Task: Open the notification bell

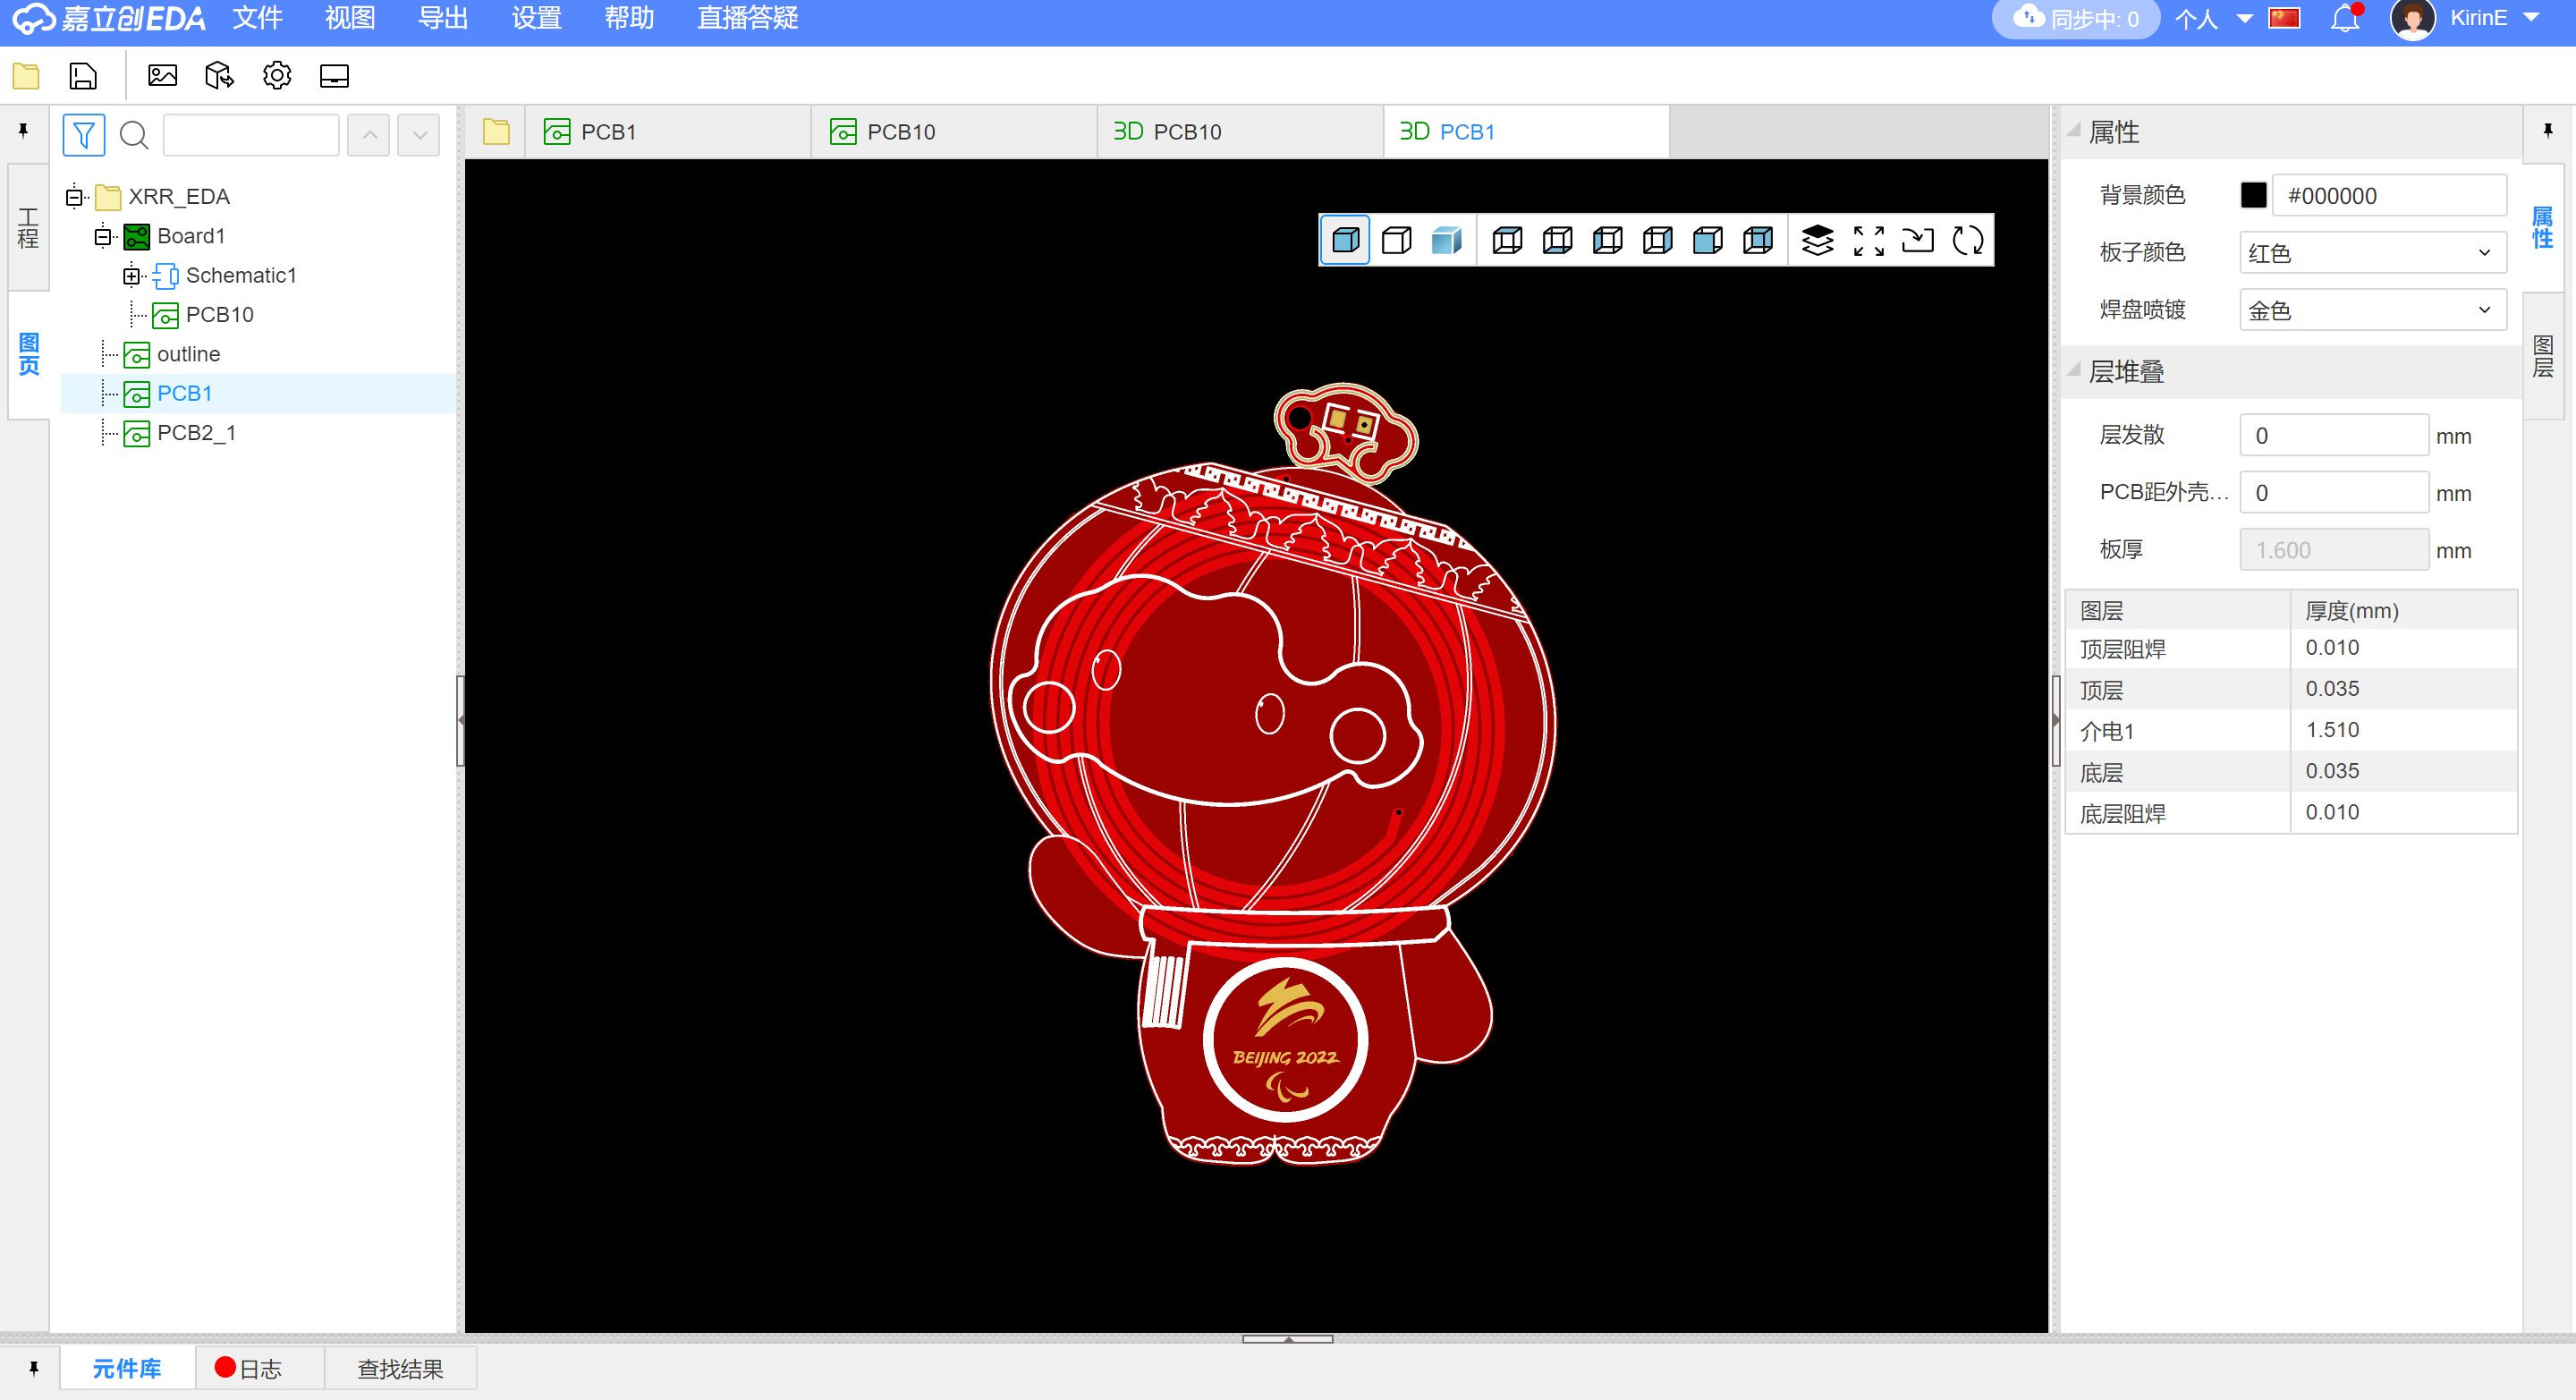Action: point(2346,18)
